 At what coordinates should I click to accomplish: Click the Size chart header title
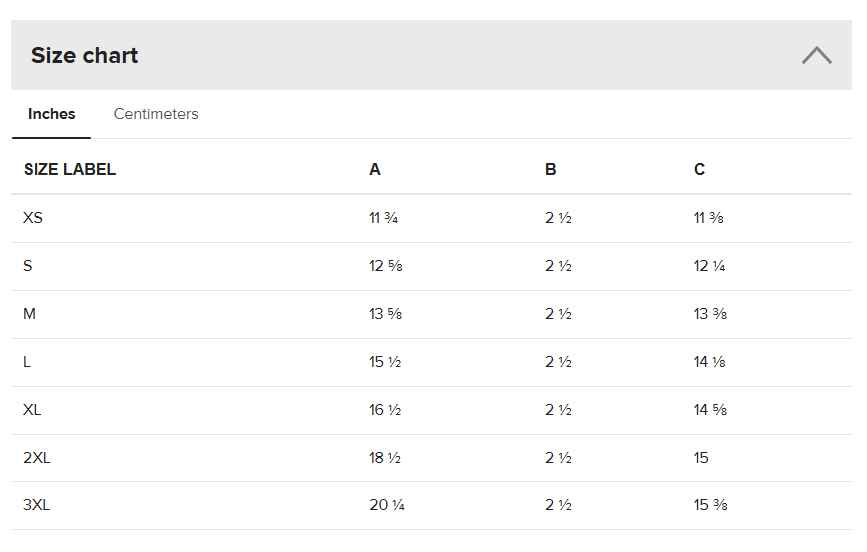coord(84,55)
